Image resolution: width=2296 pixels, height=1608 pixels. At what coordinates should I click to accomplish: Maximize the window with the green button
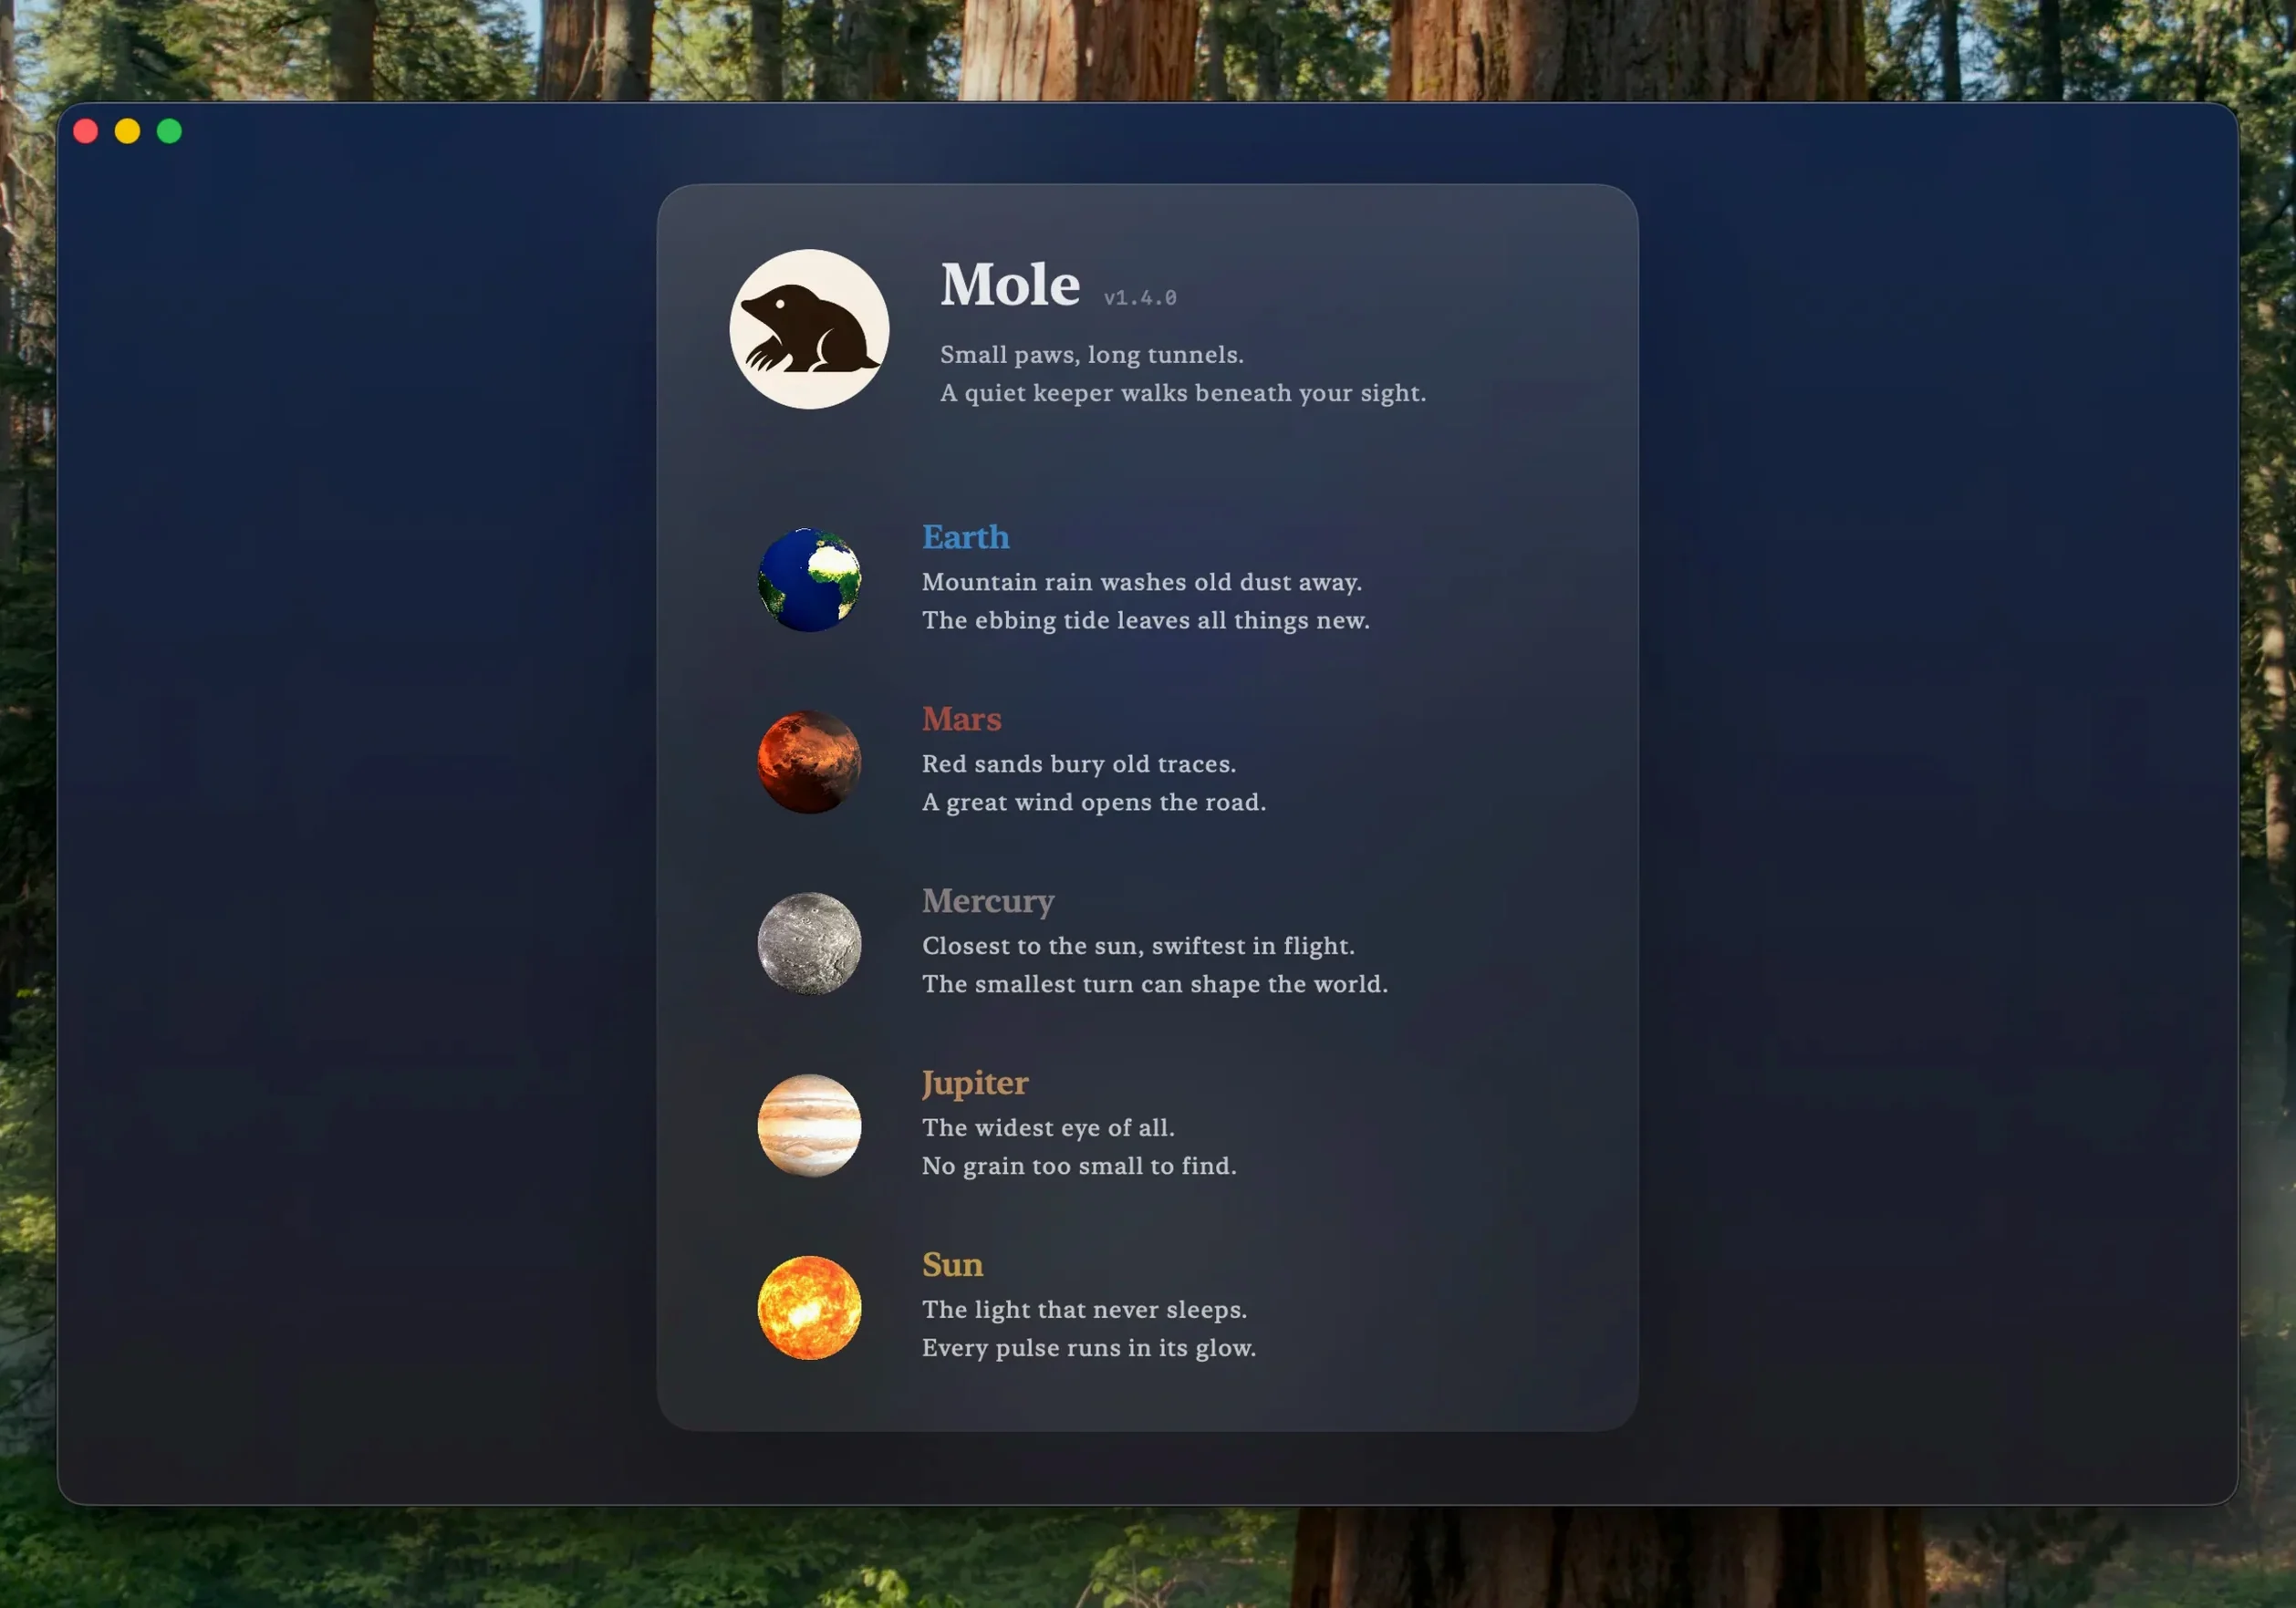click(x=170, y=131)
